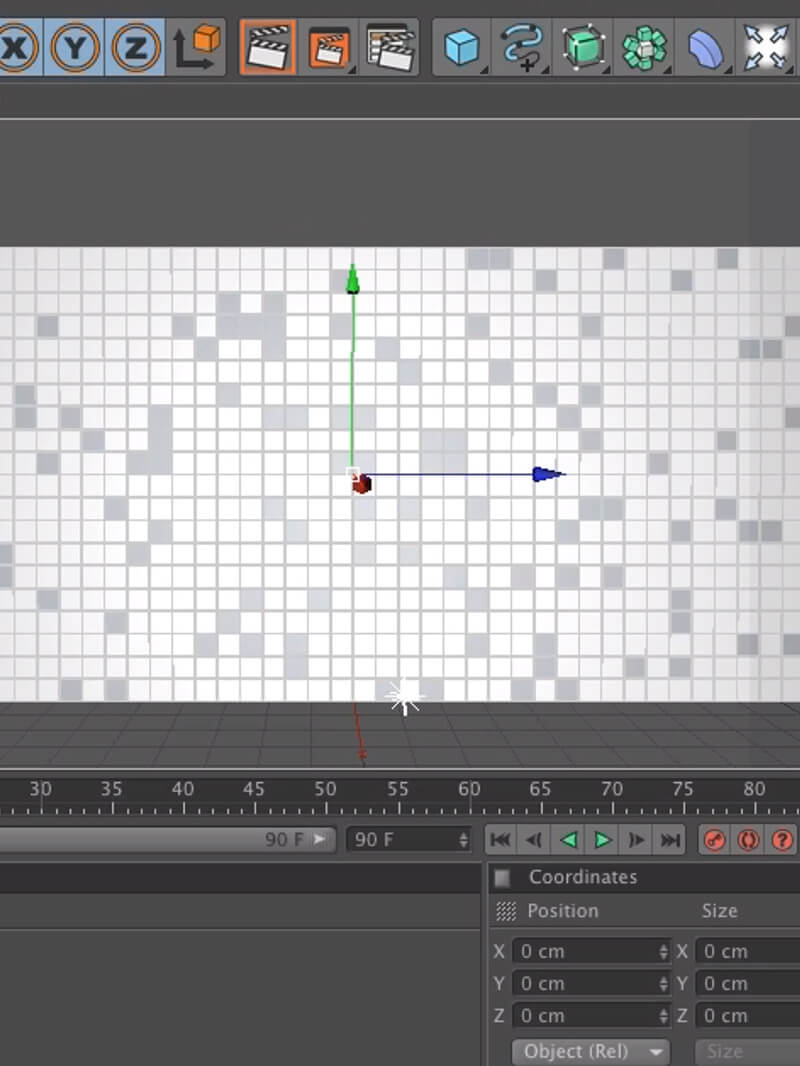
Task: Click the Size Y value field
Action: (x=748, y=983)
